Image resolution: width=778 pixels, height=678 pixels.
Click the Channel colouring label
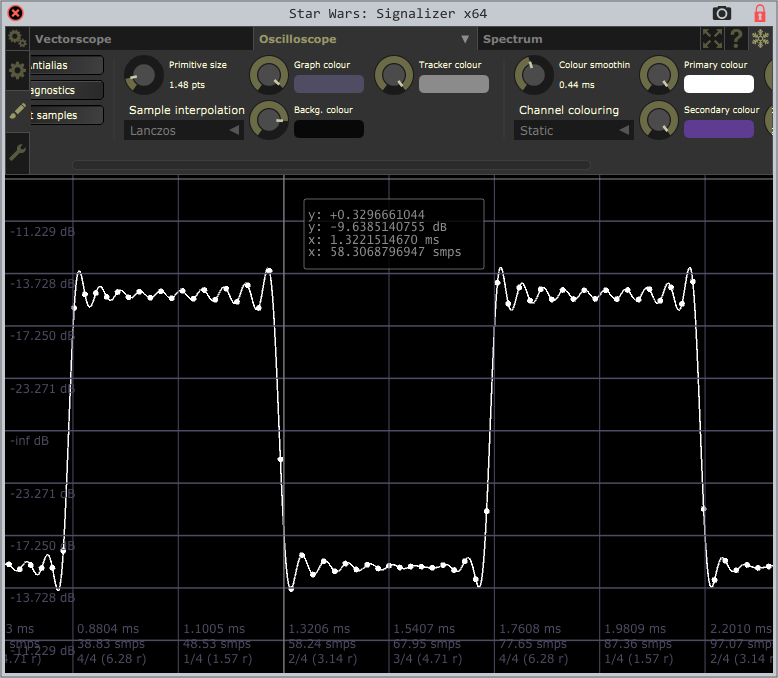pyautogui.click(x=569, y=110)
